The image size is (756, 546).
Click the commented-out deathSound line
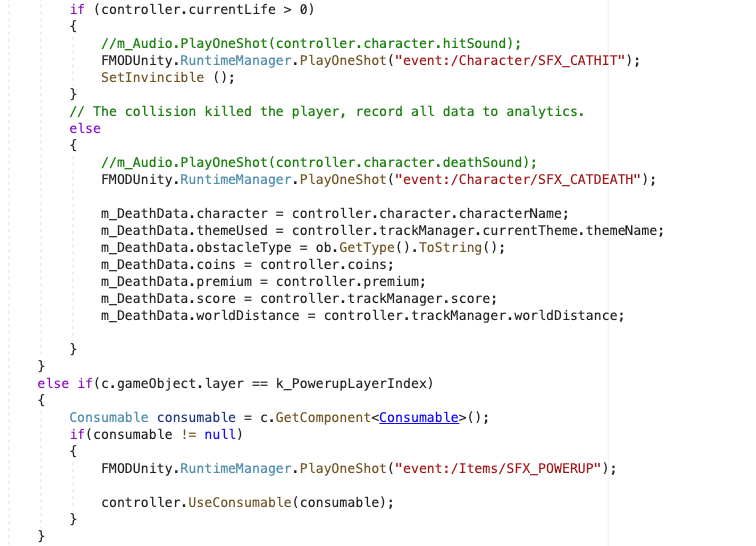[319, 162]
